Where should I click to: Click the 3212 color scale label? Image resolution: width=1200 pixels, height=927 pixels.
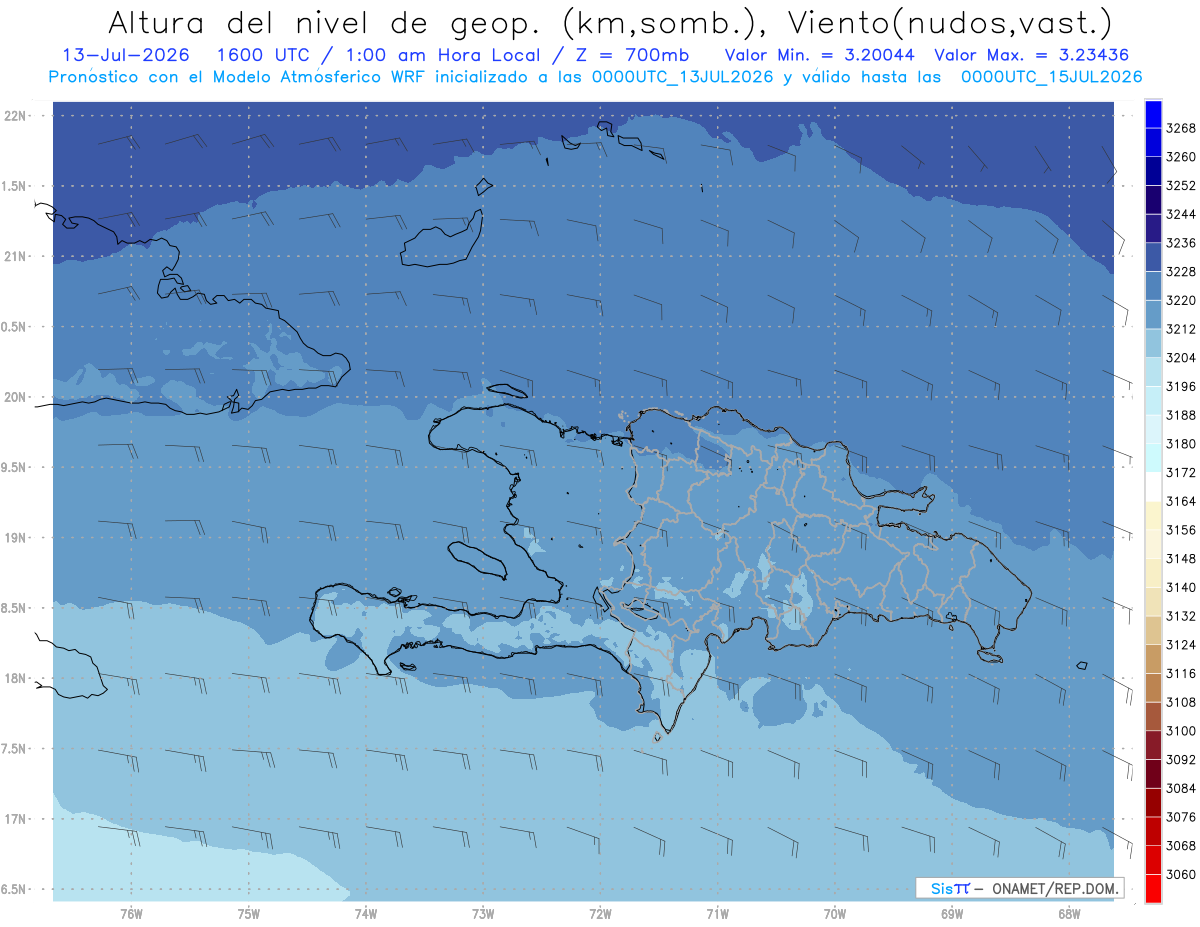(x=1180, y=329)
